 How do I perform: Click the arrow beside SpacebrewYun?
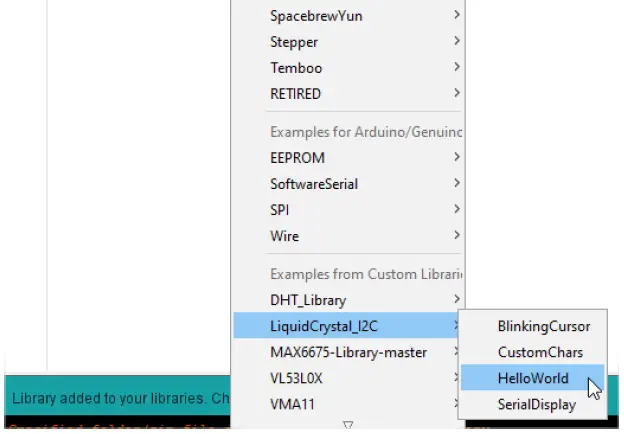point(457,15)
